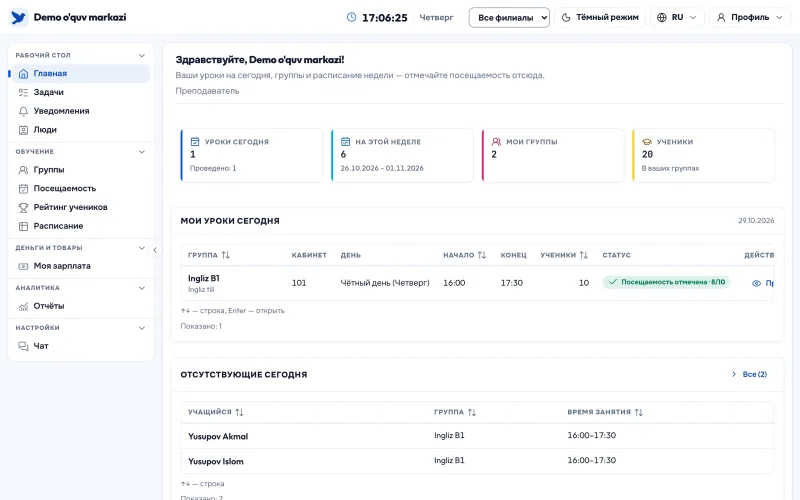
Task: Open the RU language dropdown
Action: [x=678, y=17]
